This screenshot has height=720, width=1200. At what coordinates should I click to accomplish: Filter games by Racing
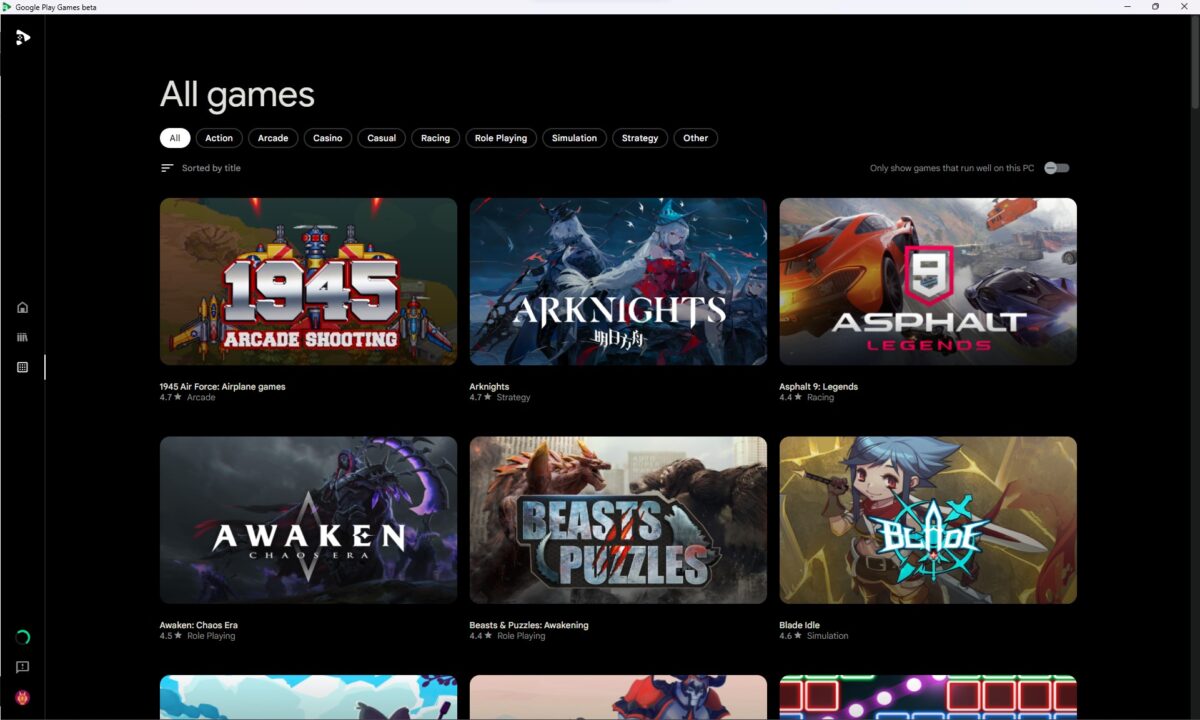click(x=435, y=138)
